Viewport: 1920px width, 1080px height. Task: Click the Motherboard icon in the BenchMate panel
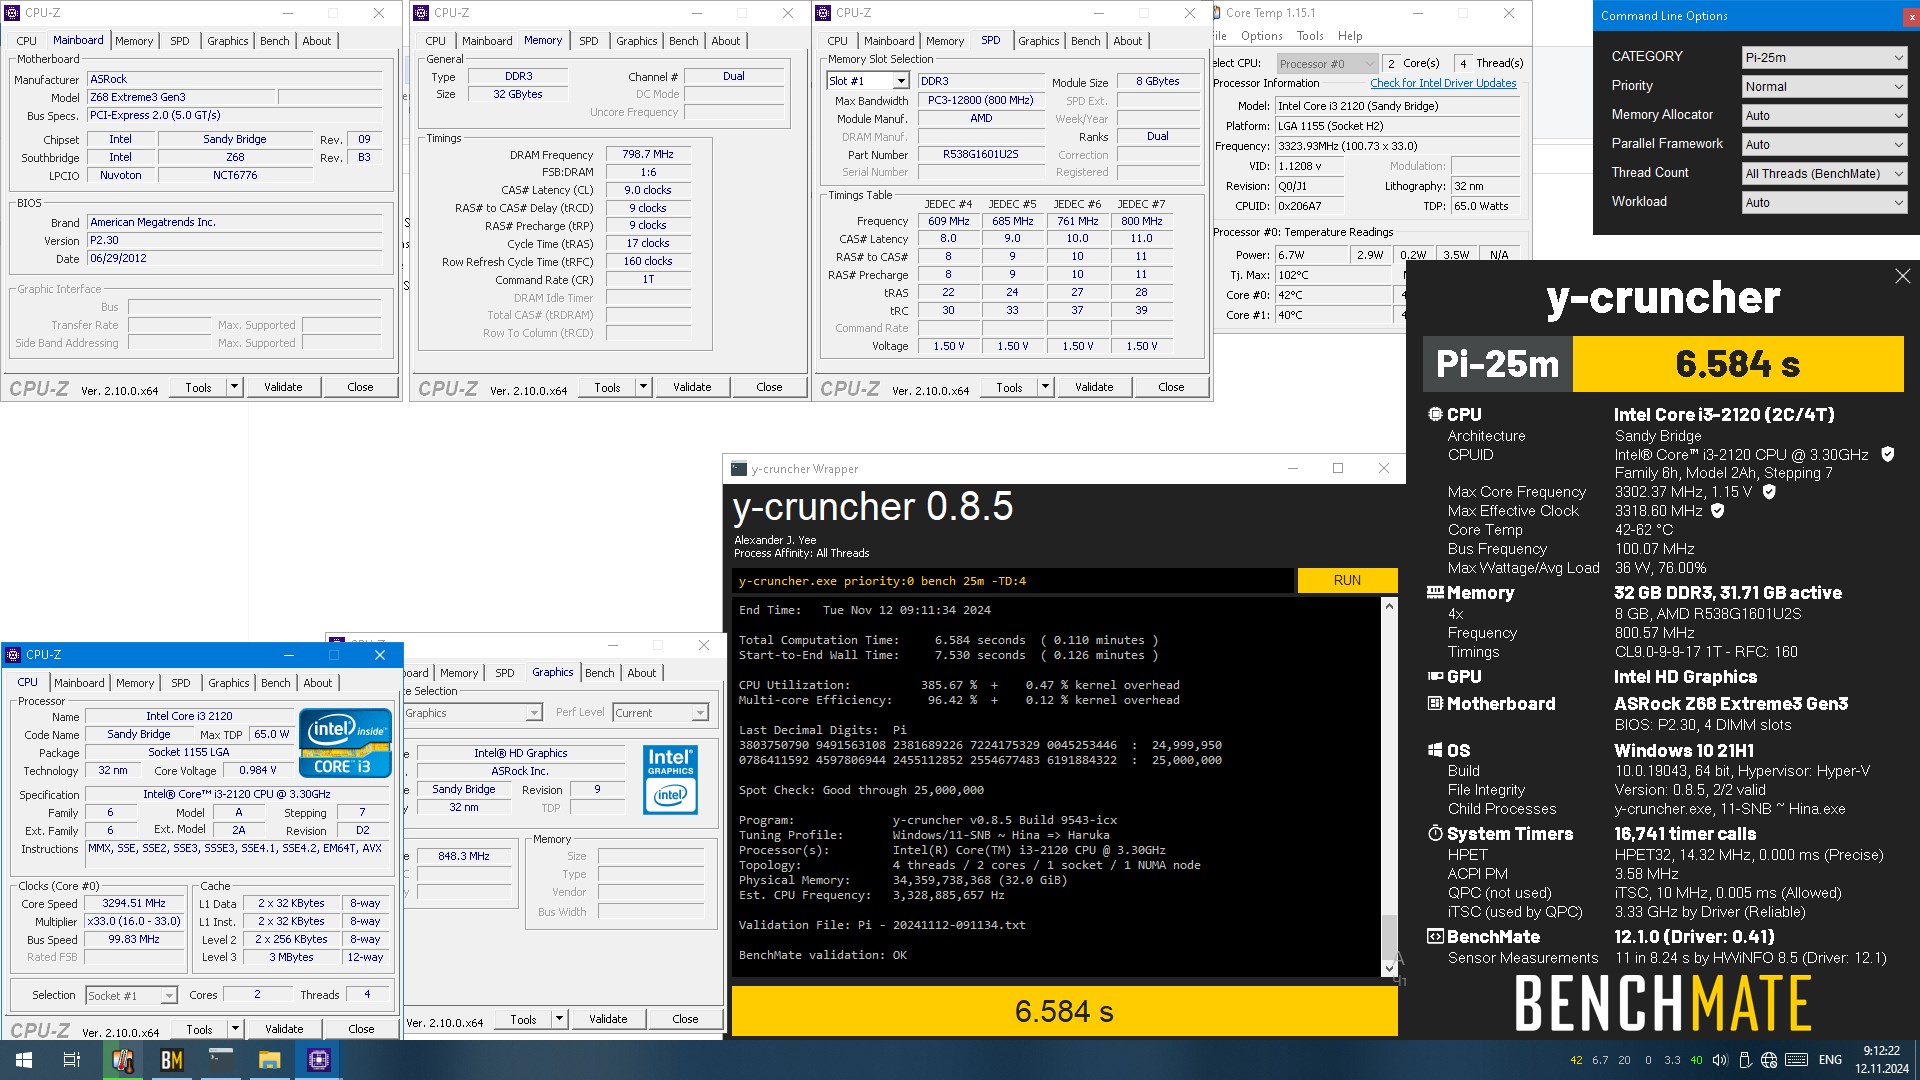coord(1435,704)
